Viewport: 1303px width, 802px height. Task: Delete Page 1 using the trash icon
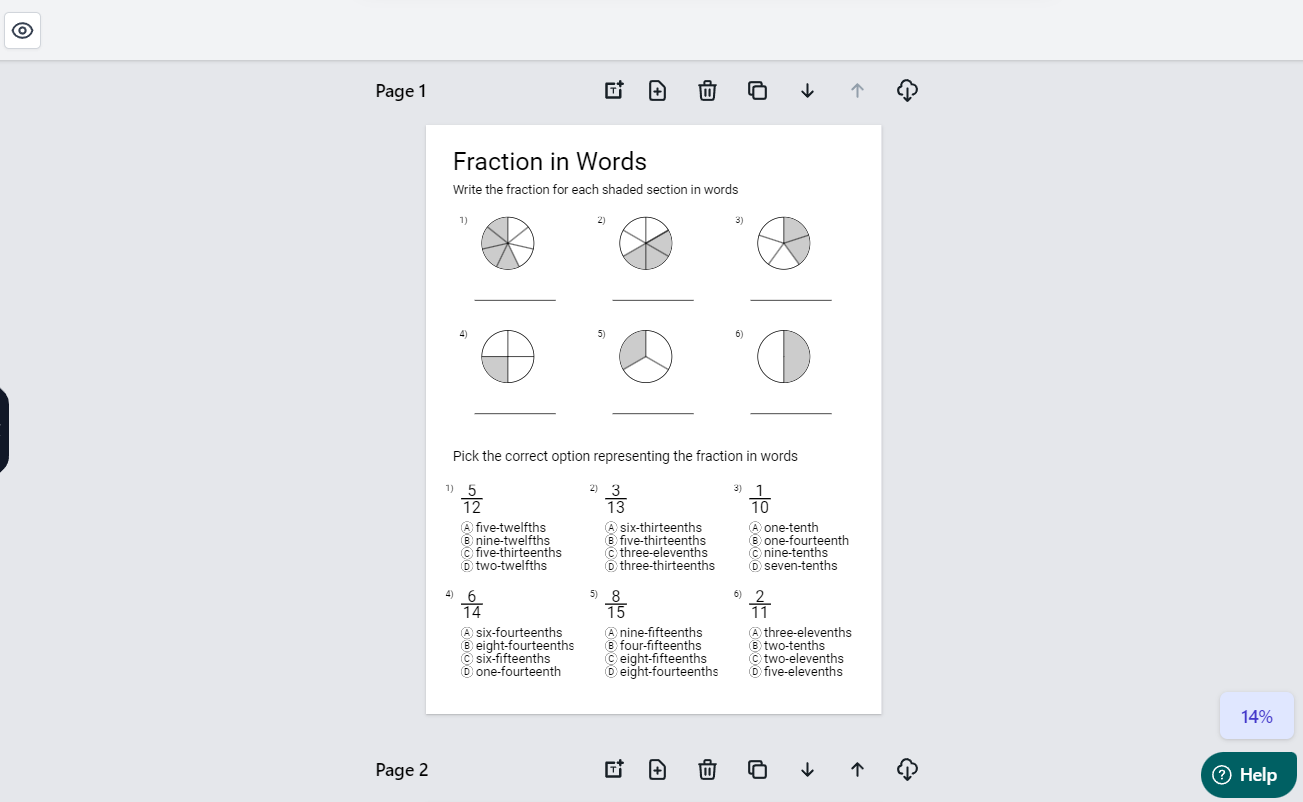point(707,90)
